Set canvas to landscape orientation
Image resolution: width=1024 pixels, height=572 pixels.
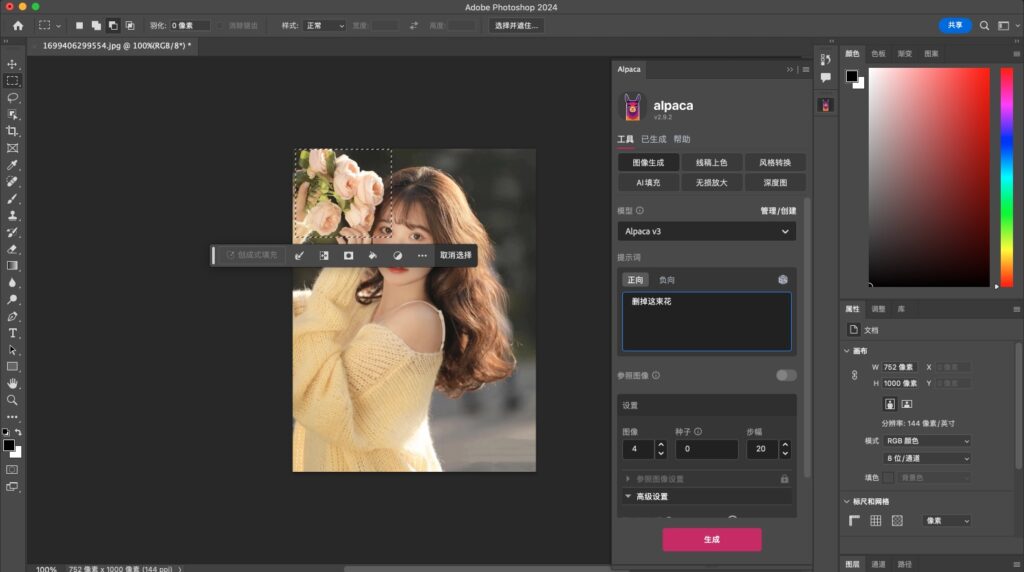[x=906, y=404]
